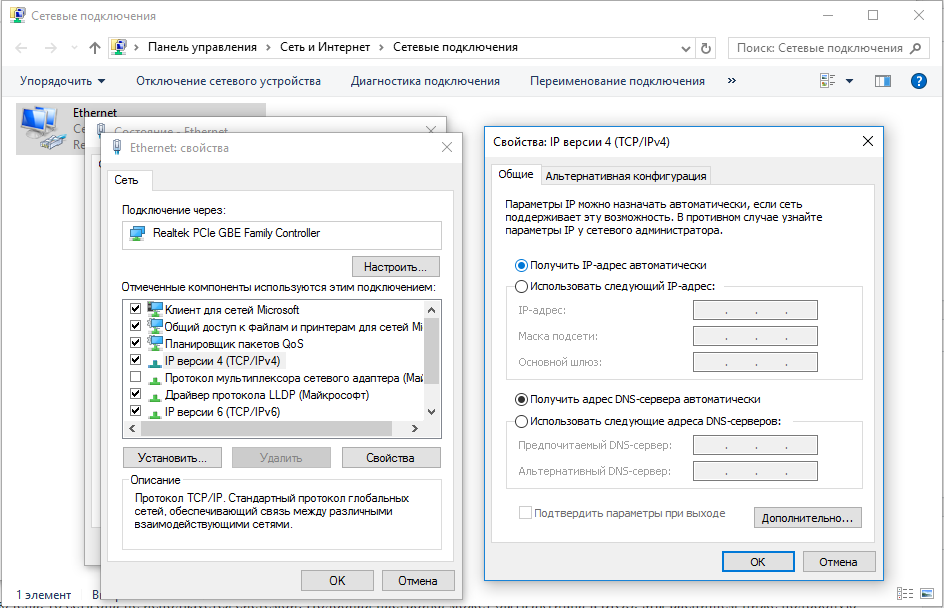Expand chevron after Панель управления breadcrumb
Viewport: 944px width, 608px height.
(269, 48)
